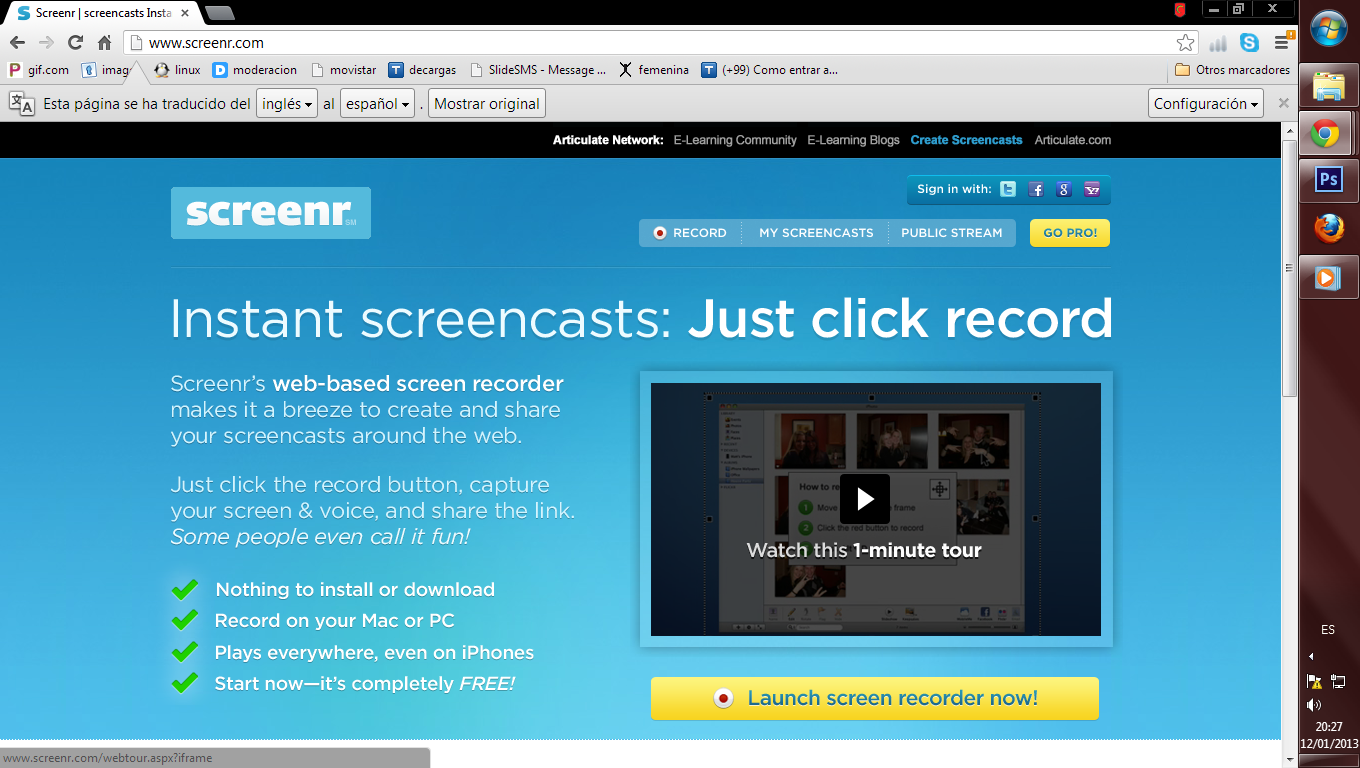Sign in with Google icon
The image size is (1360, 768).
tap(1064, 189)
